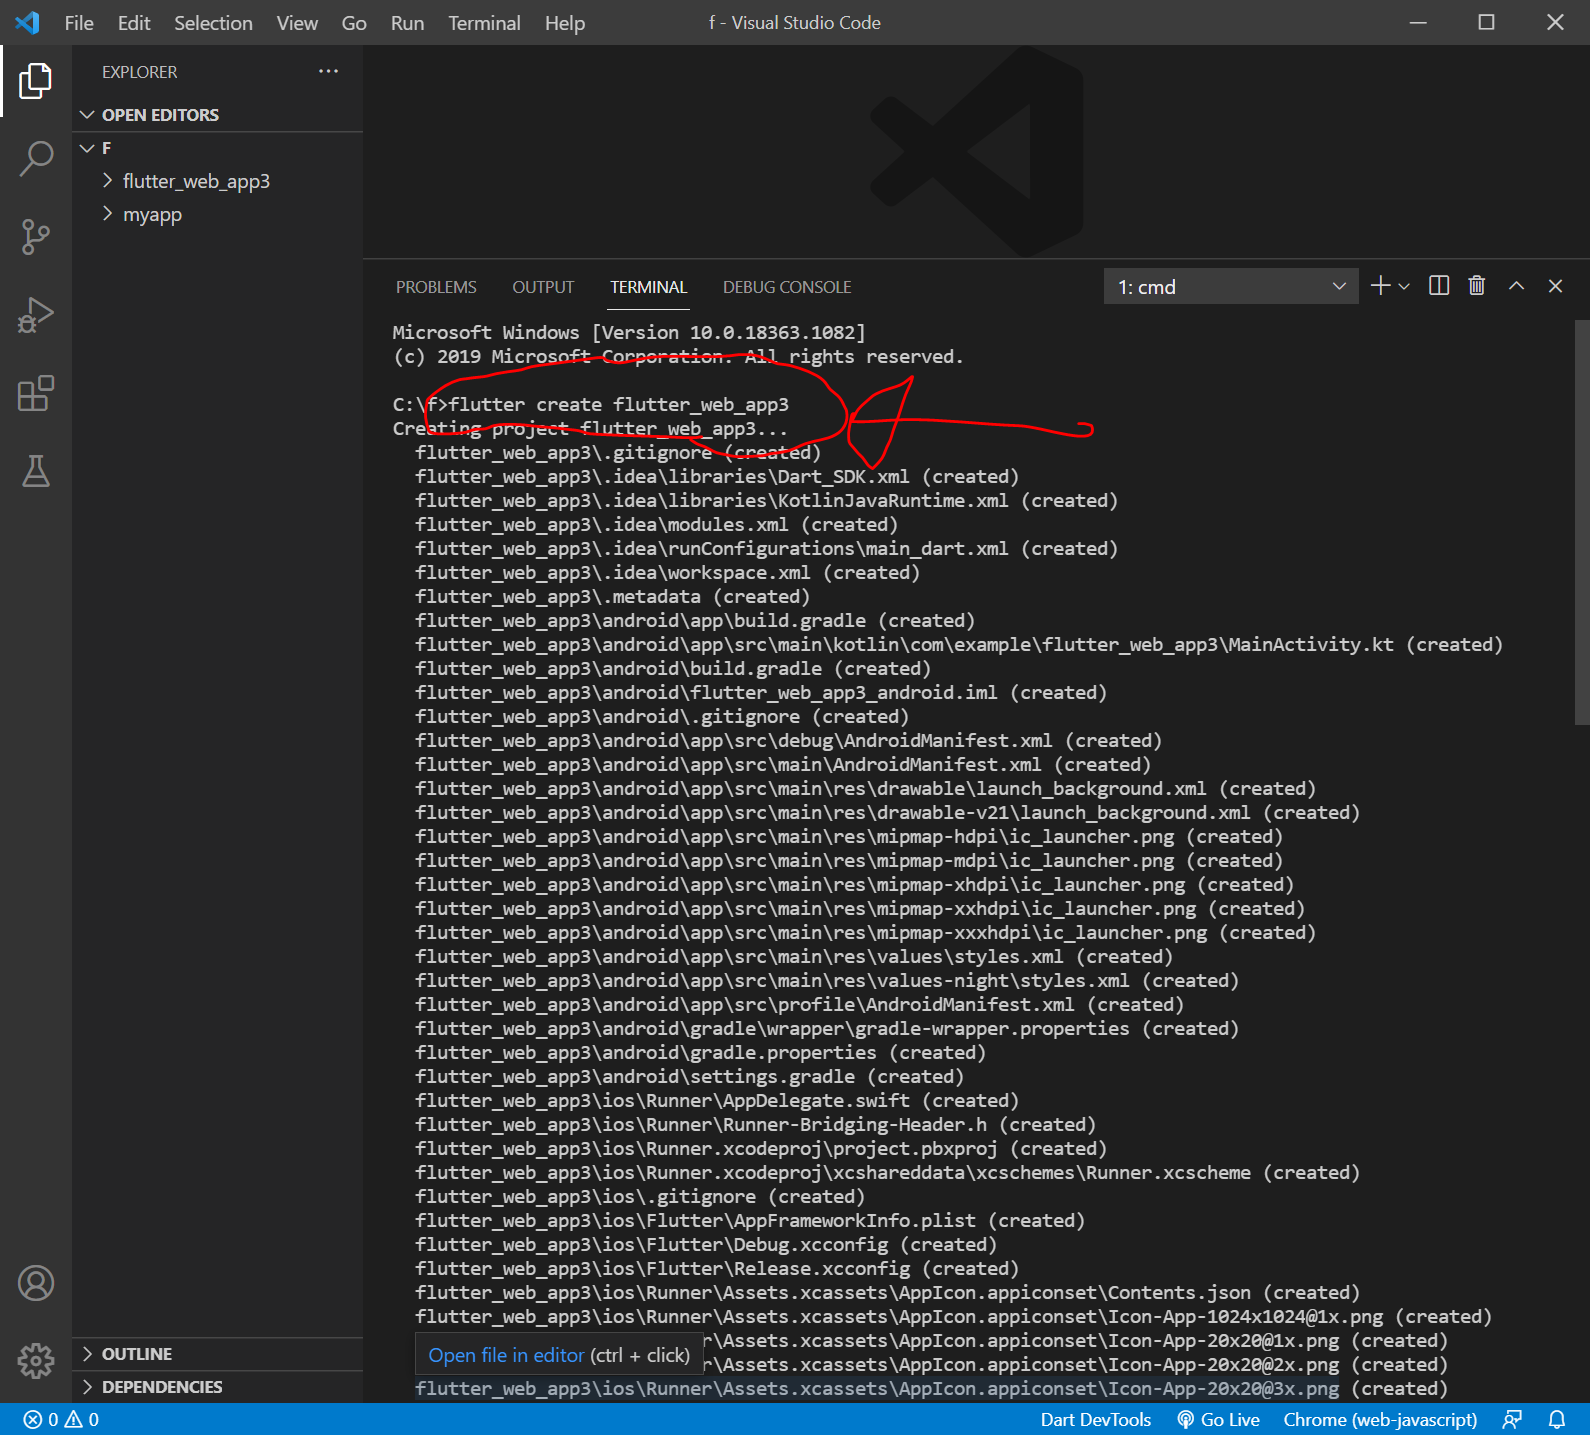Open Dart DevTools from status bar
Screen dimensions: 1590x1435
(1096, 1419)
